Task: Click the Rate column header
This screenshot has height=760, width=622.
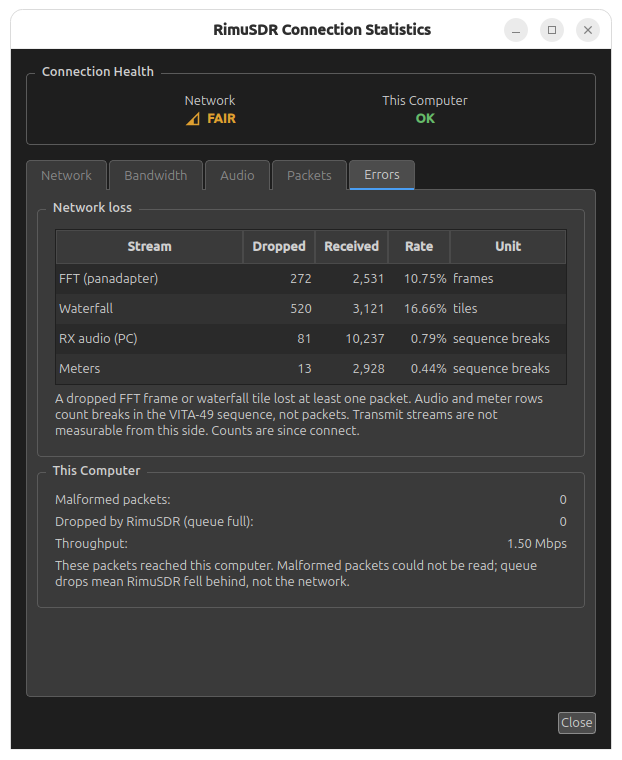Action: pyautogui.click(x=419, y=246)
